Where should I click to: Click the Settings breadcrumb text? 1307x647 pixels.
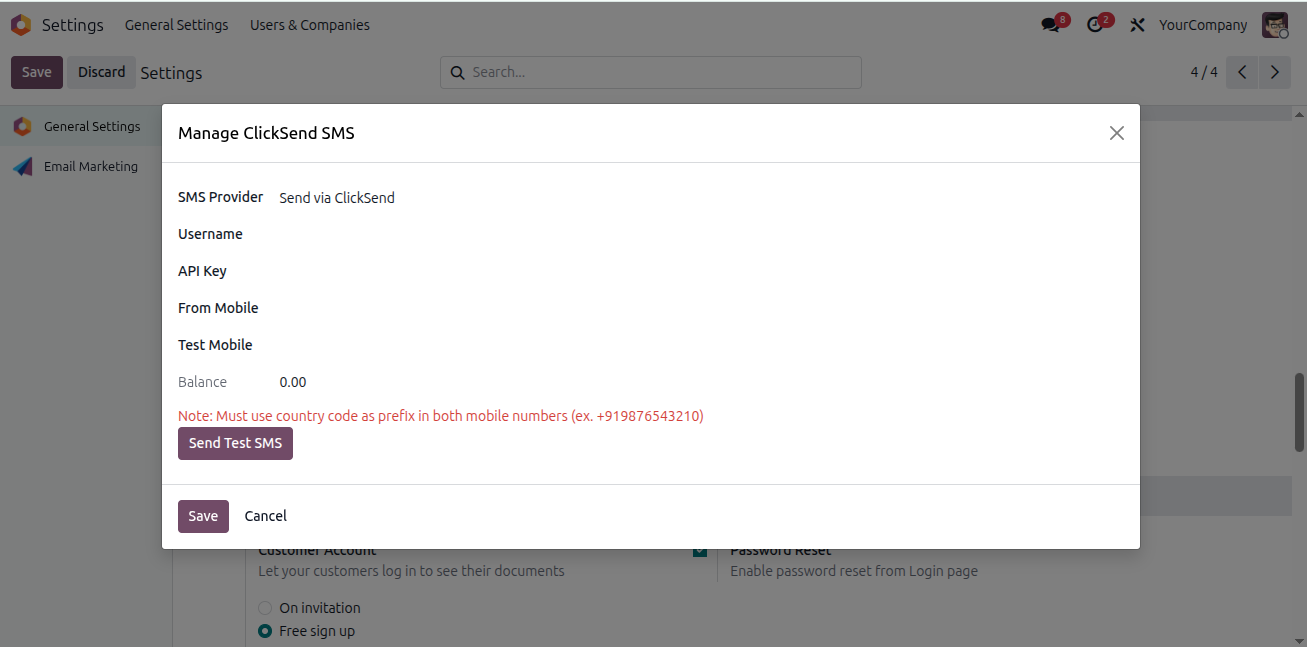171,73
